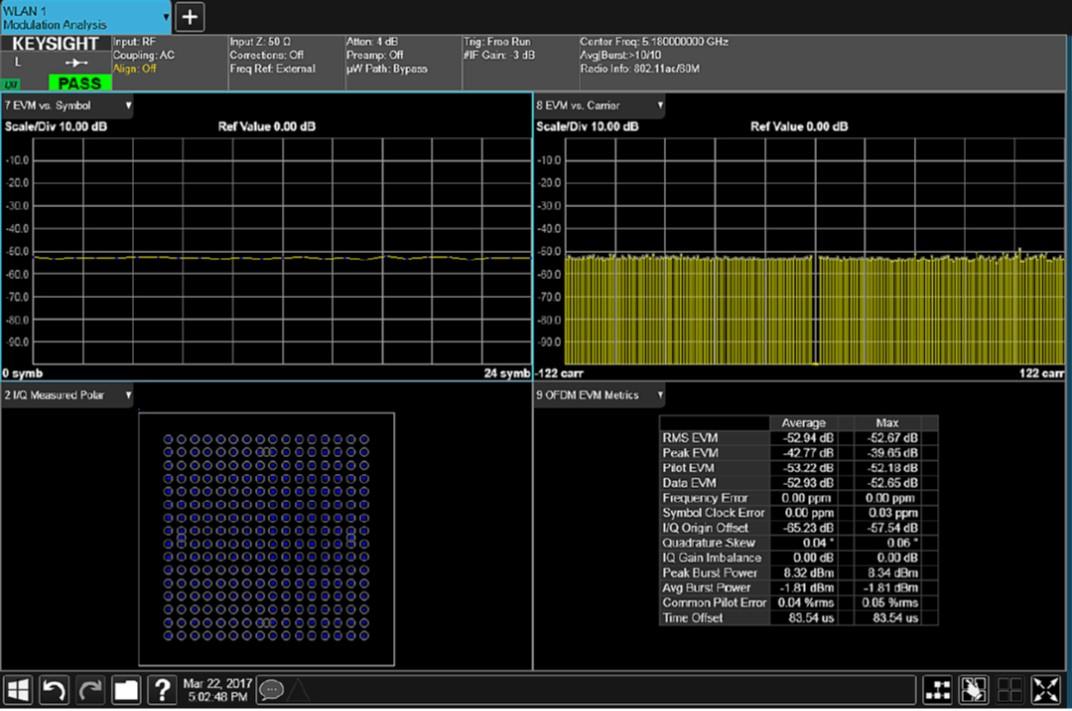Open the I/Q Measured Polar window dropdown

click(x=128, y=396)
